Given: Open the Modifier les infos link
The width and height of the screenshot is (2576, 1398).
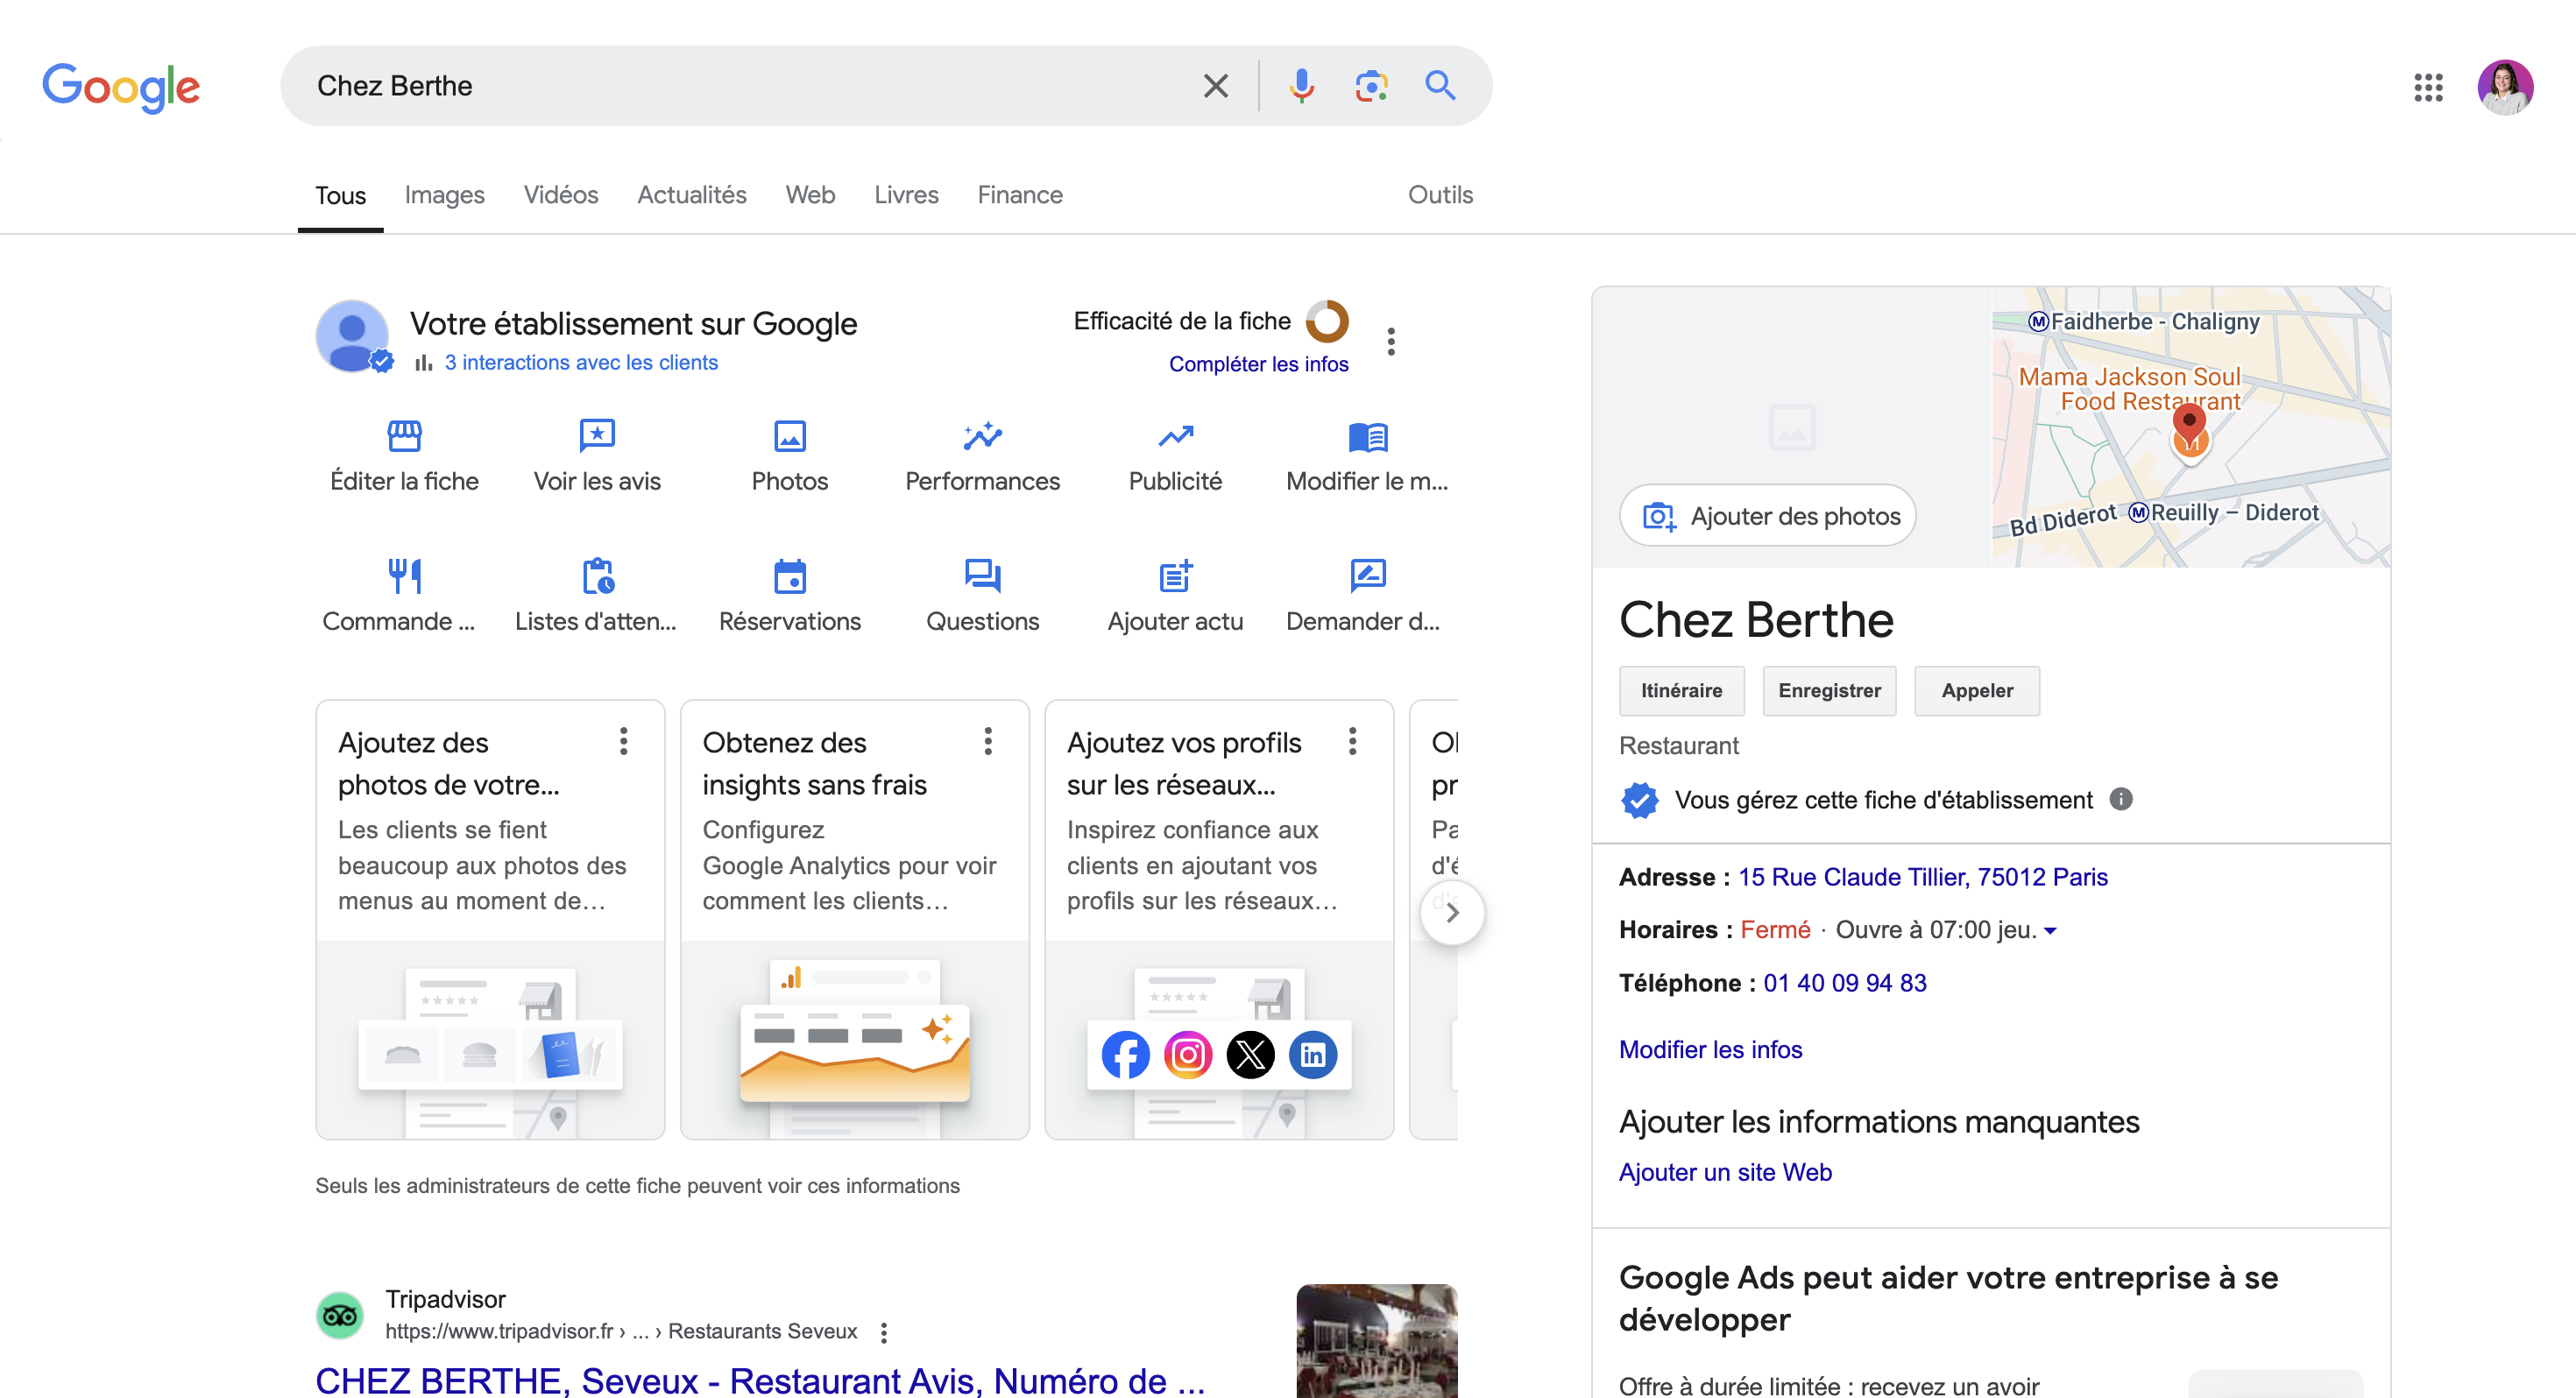Looking at the screenshot, I should [x=1710, y=1049].
